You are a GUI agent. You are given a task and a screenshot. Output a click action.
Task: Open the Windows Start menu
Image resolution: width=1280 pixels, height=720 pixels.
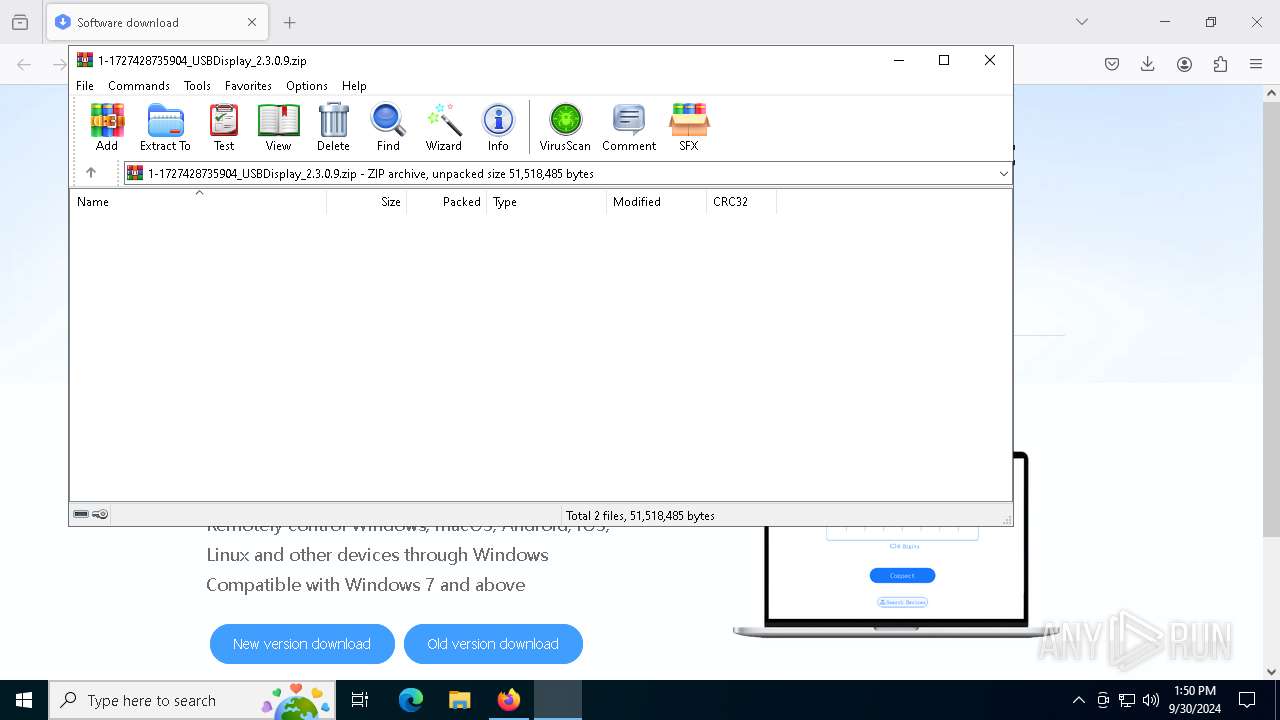[x=24, y=700]
